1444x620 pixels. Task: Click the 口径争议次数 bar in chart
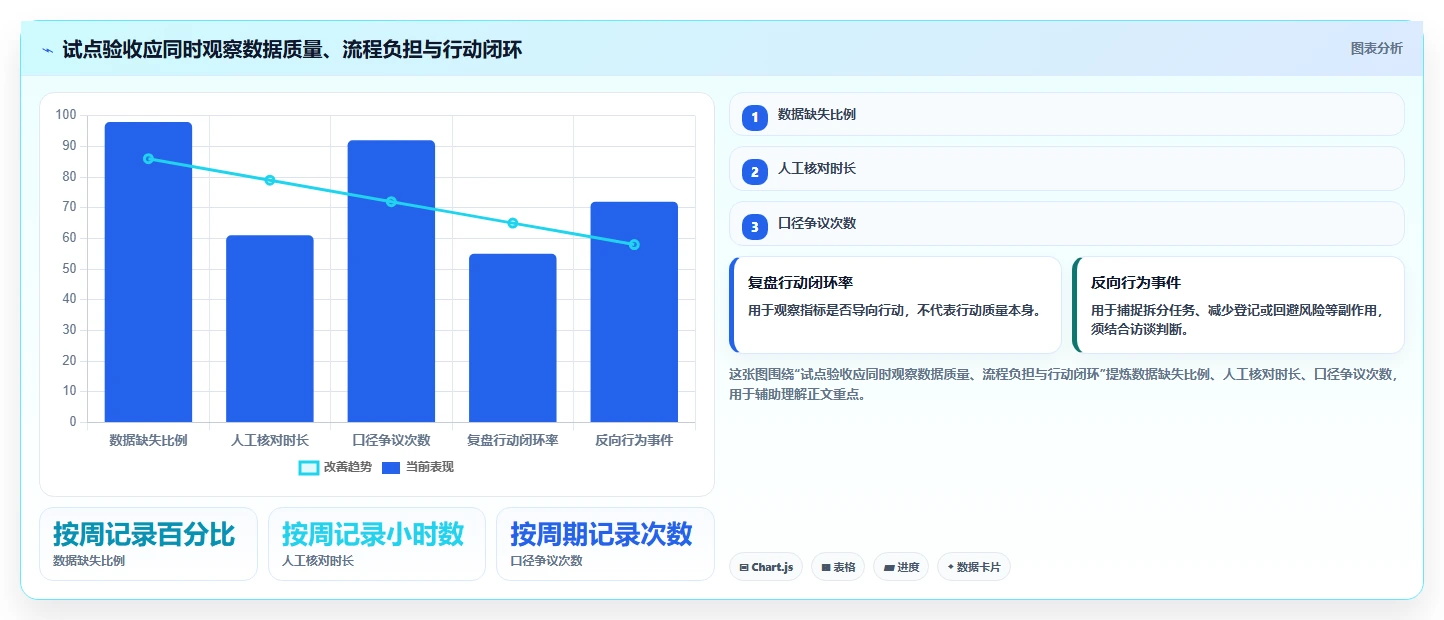[x=391, y=281]
